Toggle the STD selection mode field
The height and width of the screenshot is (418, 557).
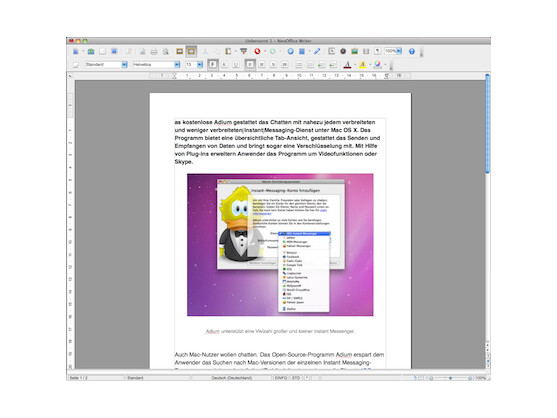point(296,378)
